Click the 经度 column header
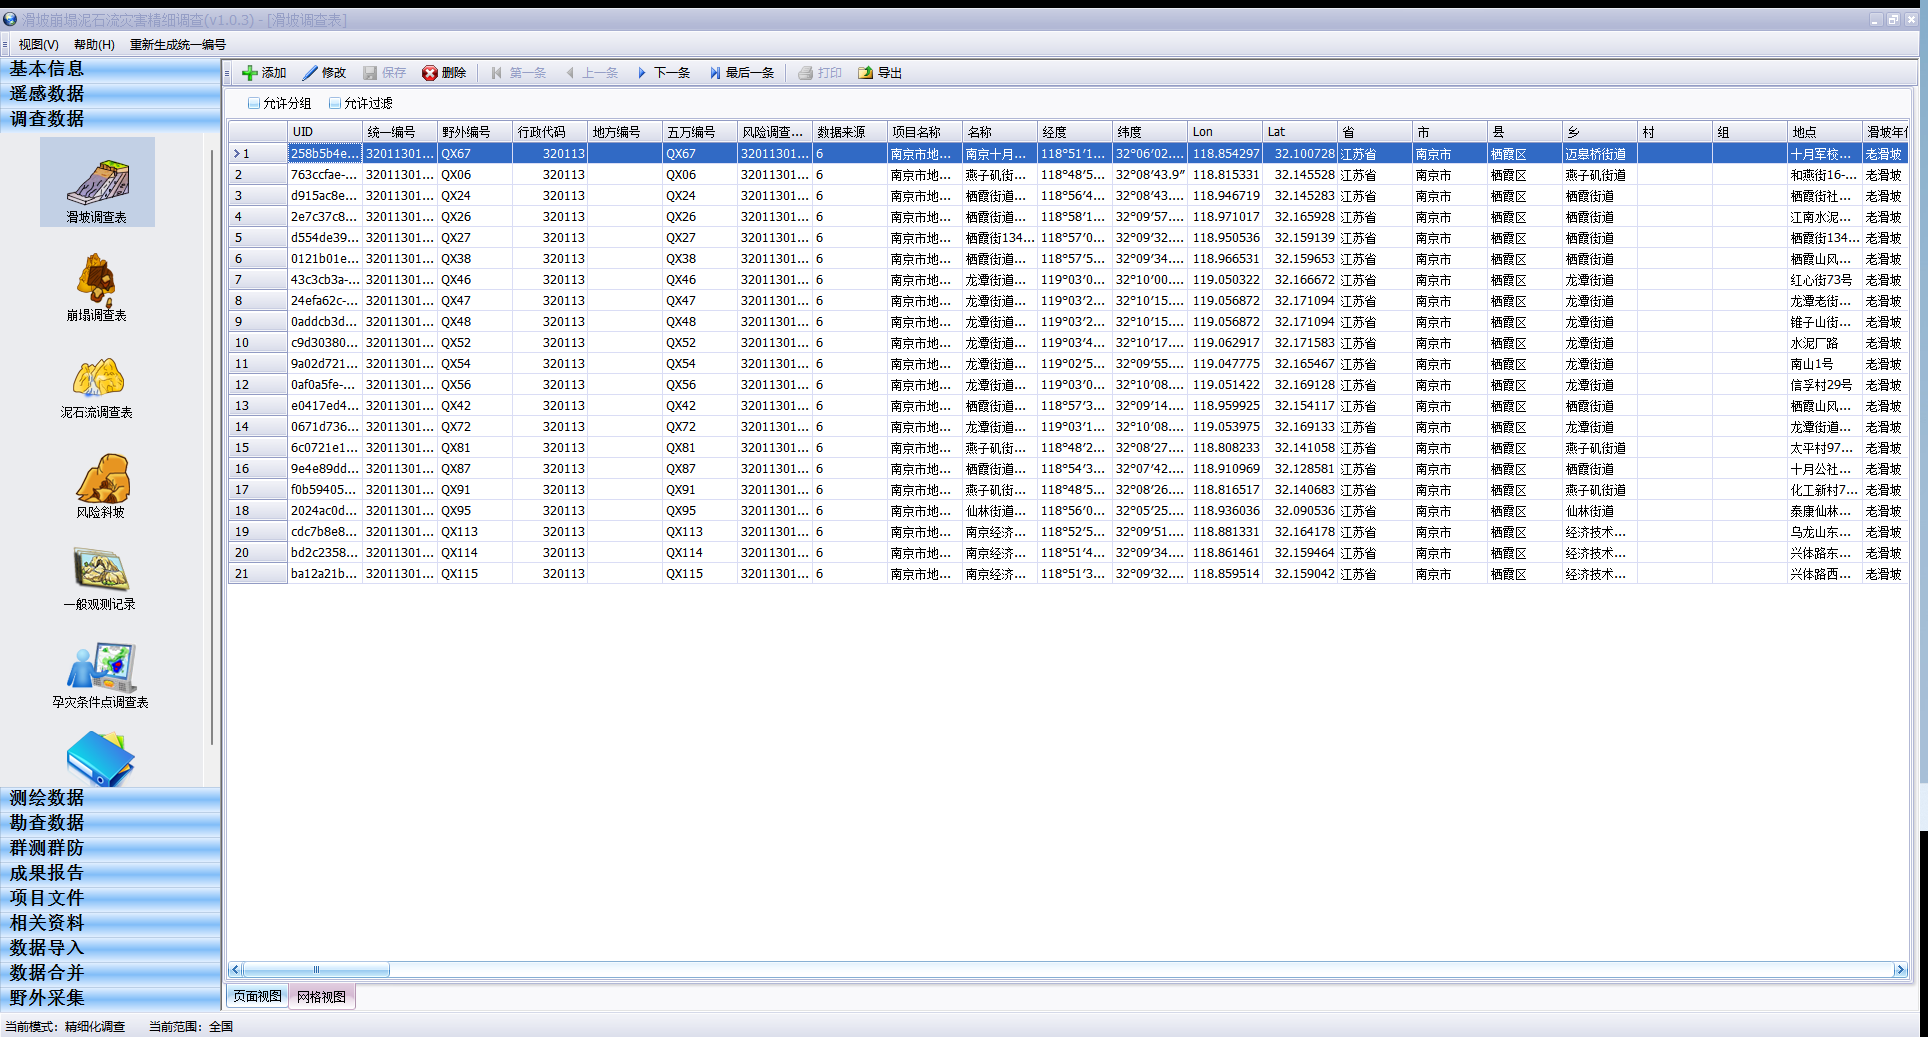Viewport: 1928px width, 1037px height. (x=1074, y=132)
